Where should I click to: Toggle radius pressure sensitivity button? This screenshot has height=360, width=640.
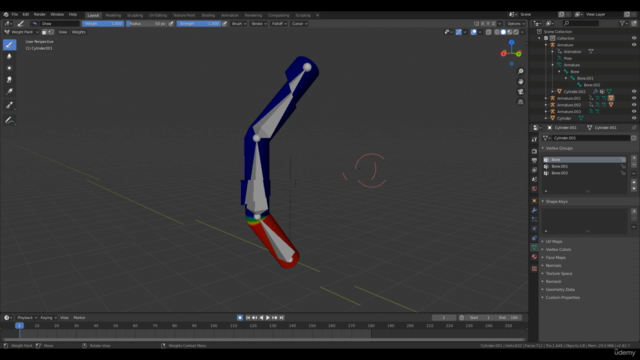[171, 24]
